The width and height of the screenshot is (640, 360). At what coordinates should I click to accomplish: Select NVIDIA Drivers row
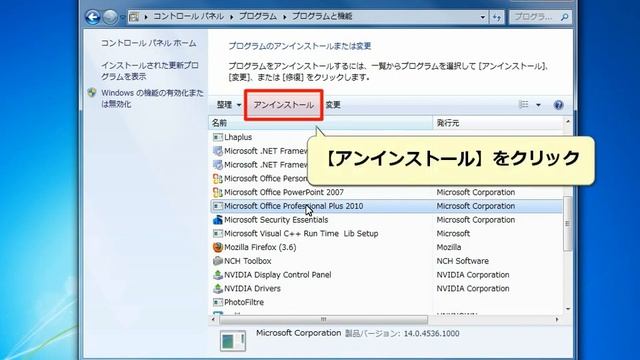(x=386, y=289)
